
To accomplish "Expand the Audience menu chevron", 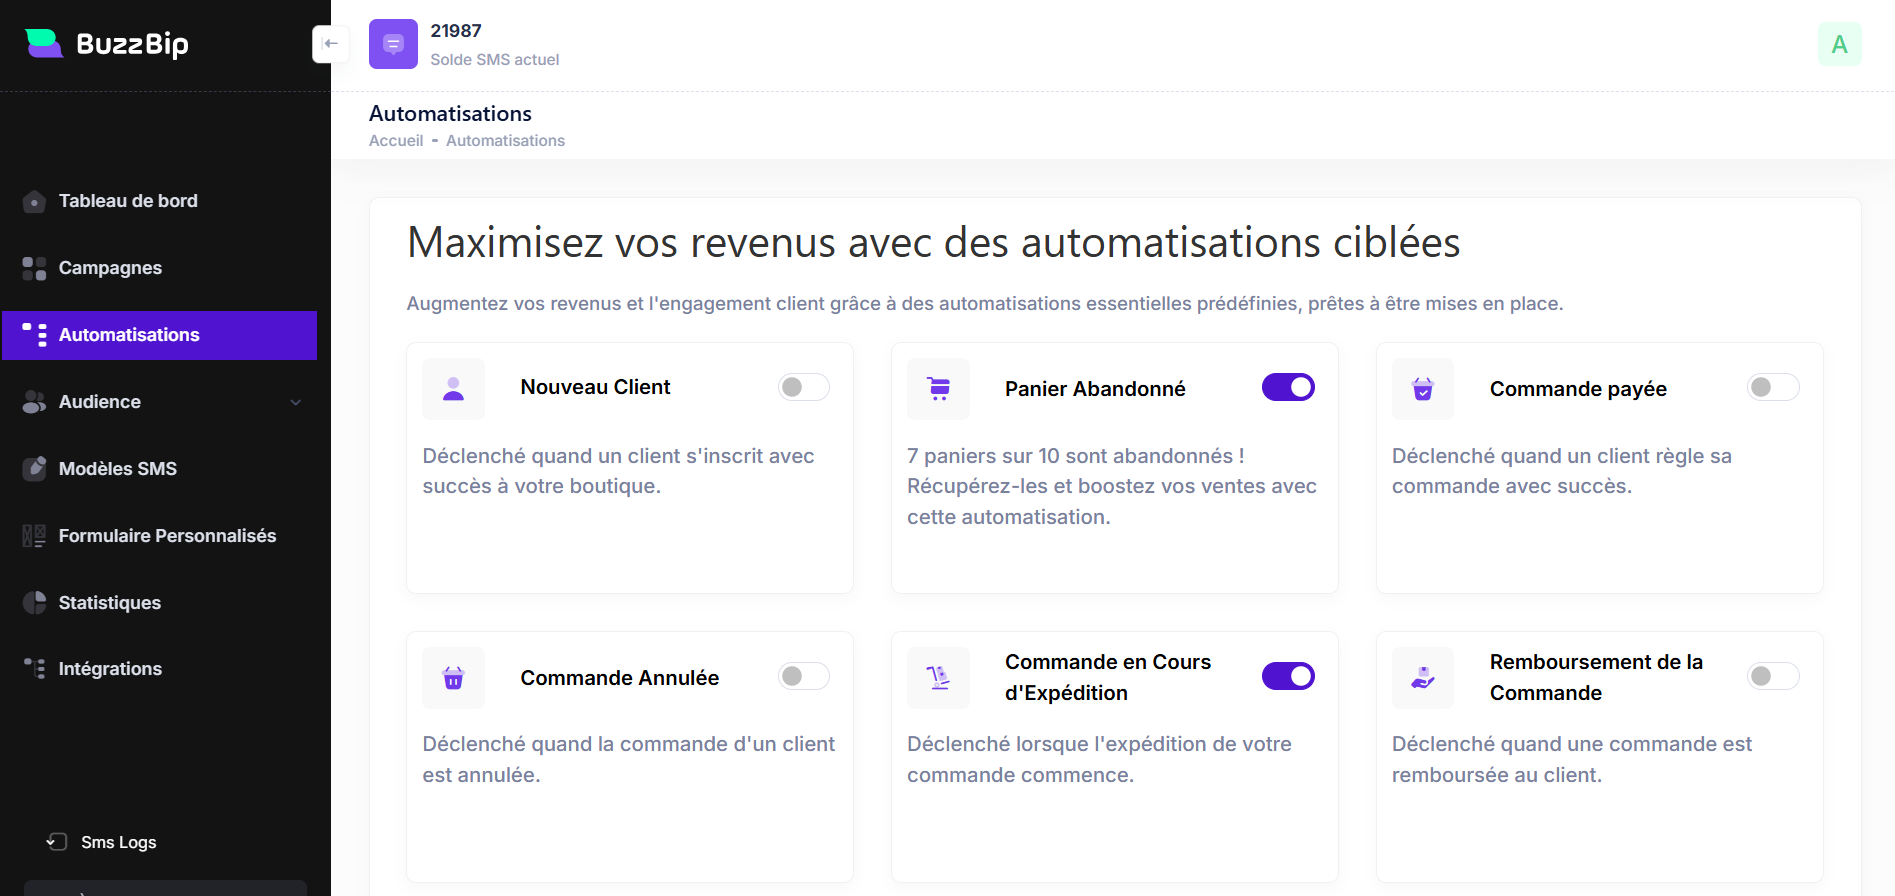I will (x=295, y=402).
